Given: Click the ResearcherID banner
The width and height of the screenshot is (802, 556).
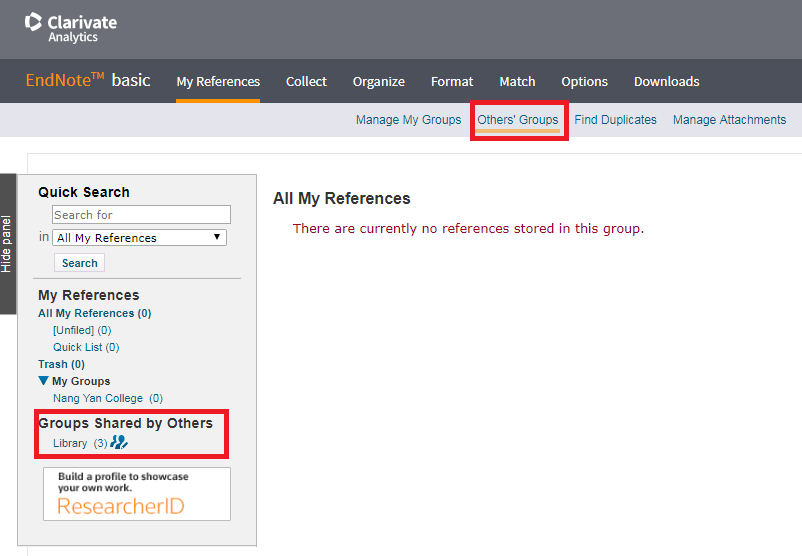Looking at the screenshot, I should click(137, 494).
